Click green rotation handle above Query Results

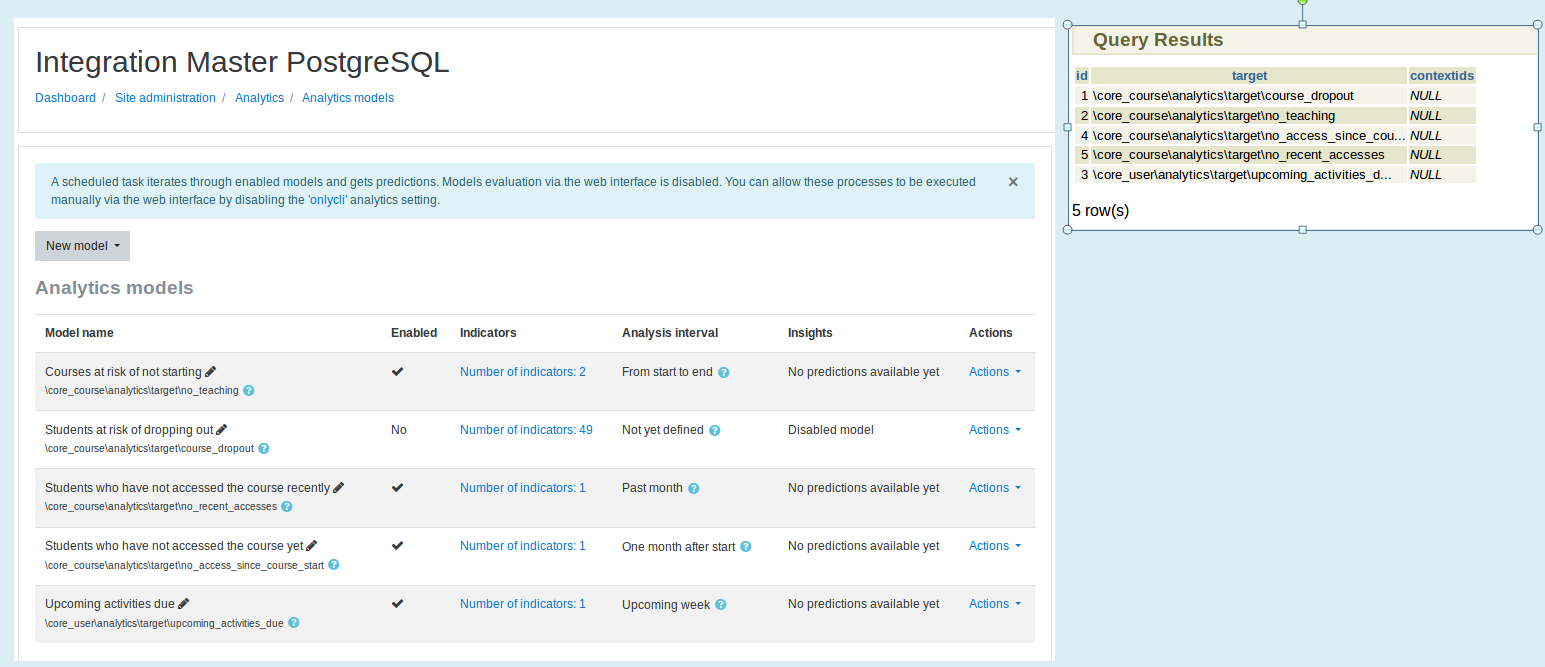point(1302,2)
